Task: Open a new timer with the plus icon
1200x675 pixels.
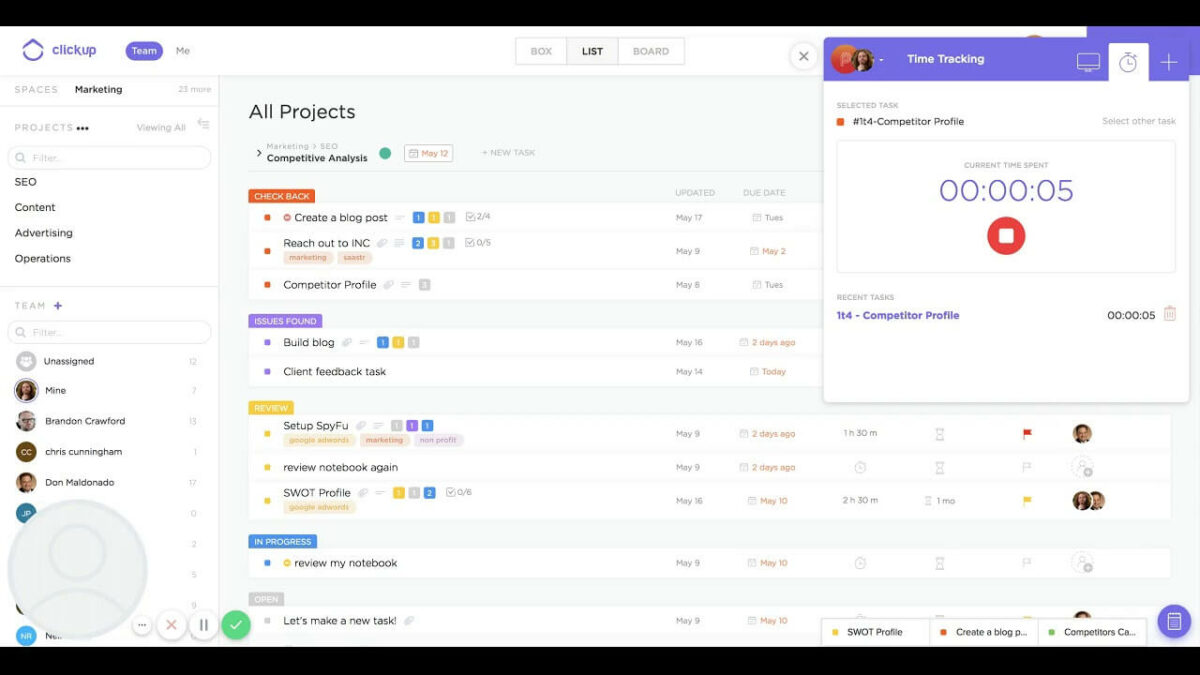Action: (x=1168, y=61)
